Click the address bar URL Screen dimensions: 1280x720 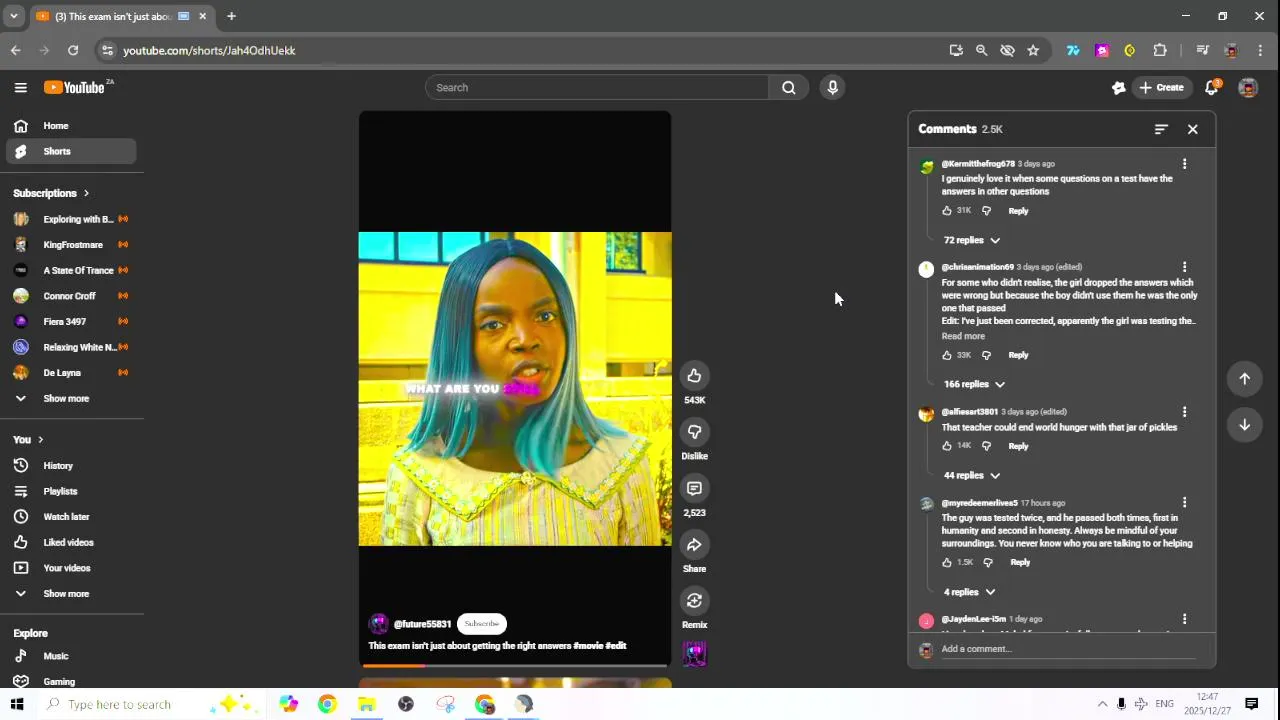coord(209,50)
